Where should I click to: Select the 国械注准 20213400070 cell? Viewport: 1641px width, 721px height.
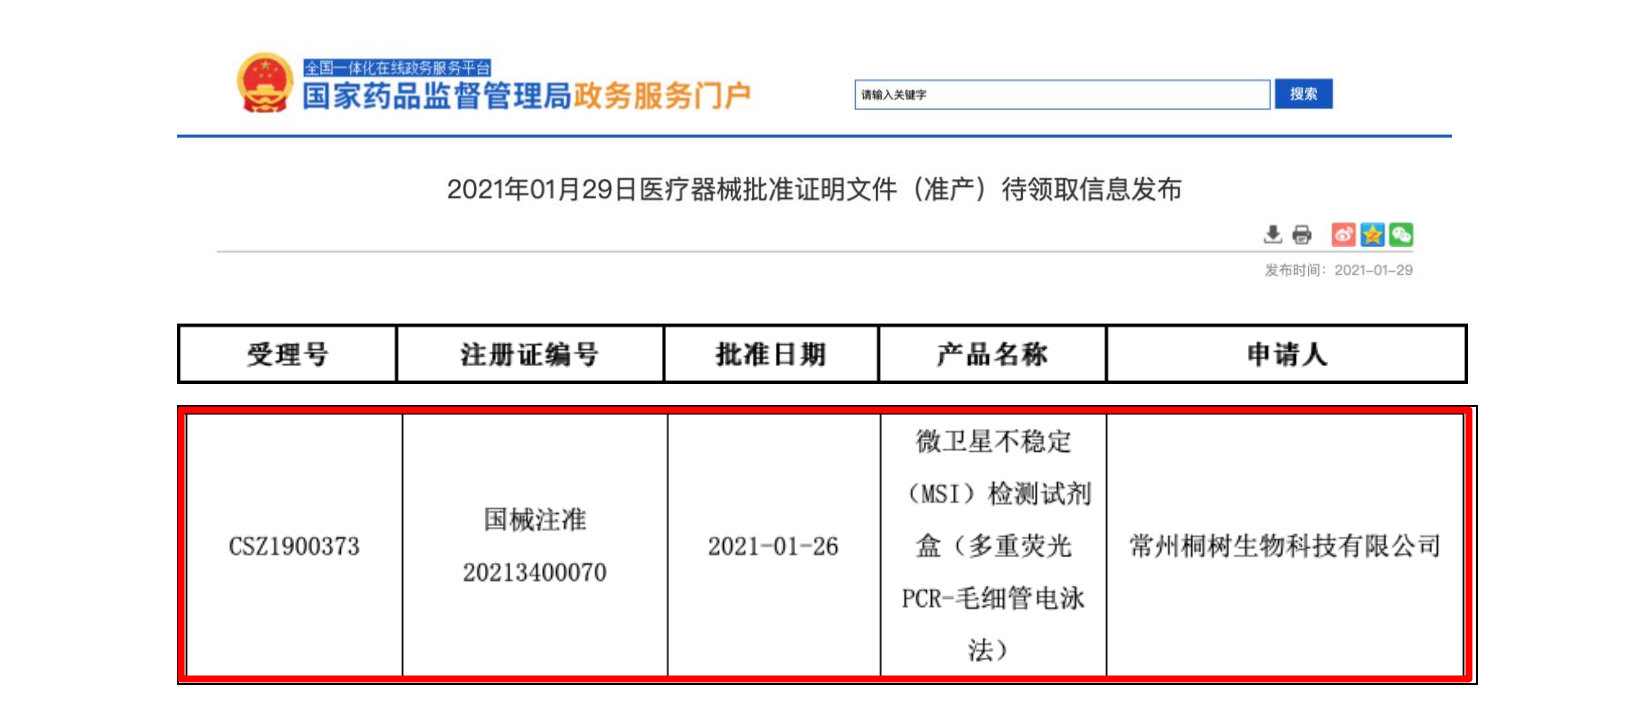coord(535,546)
